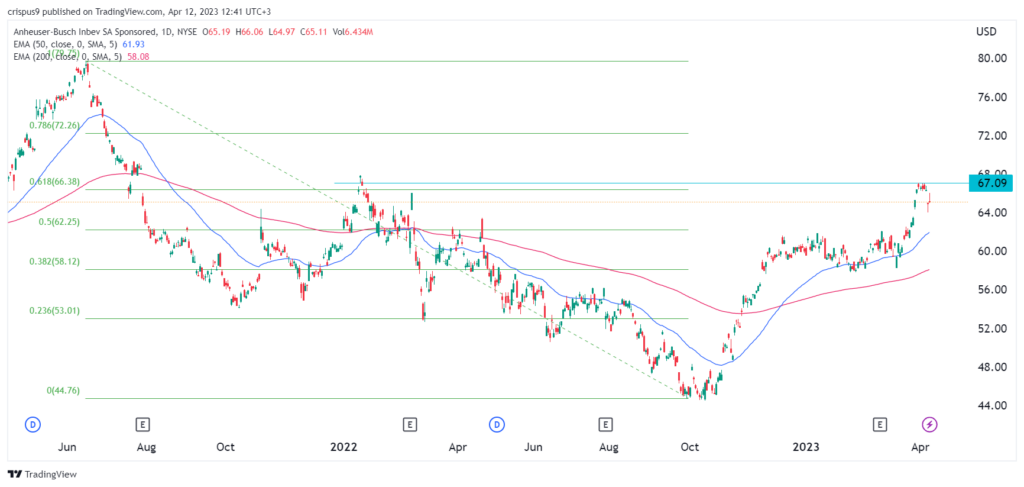This screenshot has width=1024, height=487.
Task: Click the '2022' year label on time axis
Action: click(344, 448)
